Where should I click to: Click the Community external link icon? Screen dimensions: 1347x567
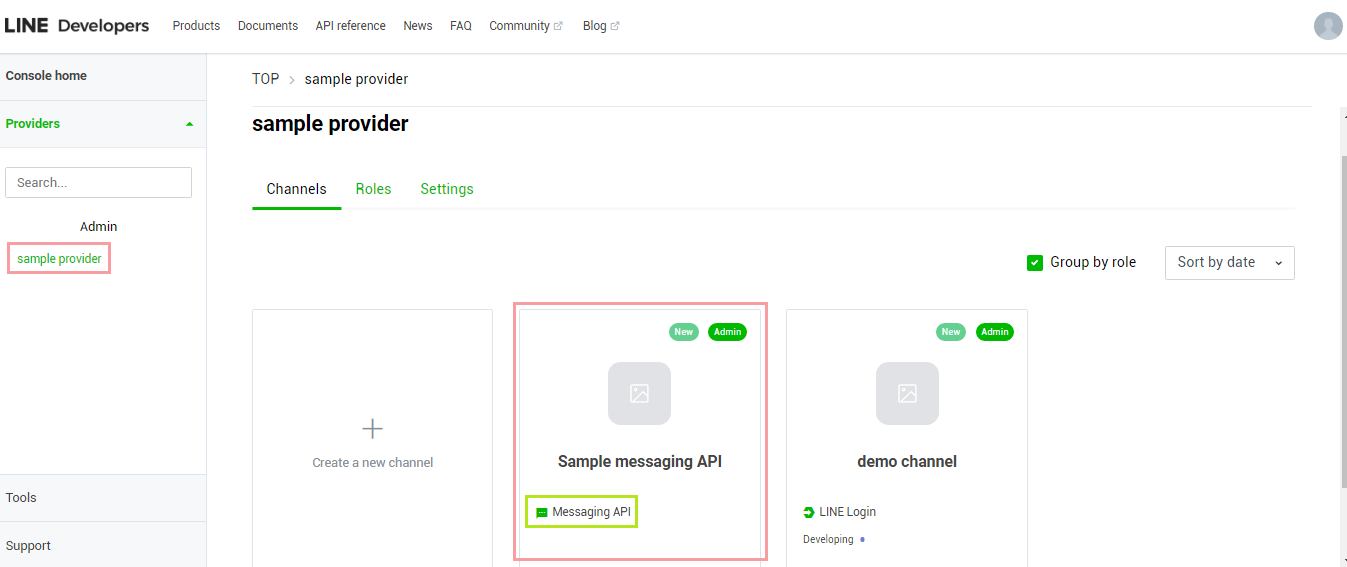[x=558, y=26]
